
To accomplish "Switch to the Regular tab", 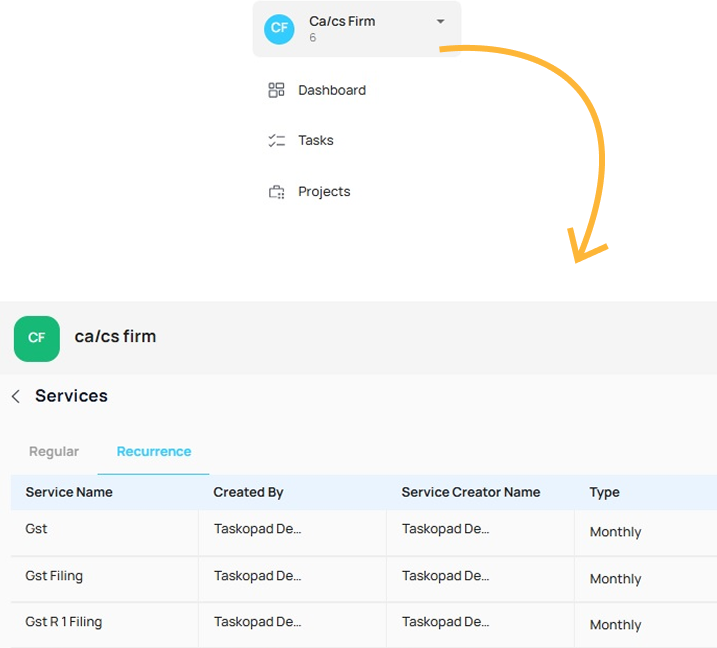I will (x=54, y=452).
